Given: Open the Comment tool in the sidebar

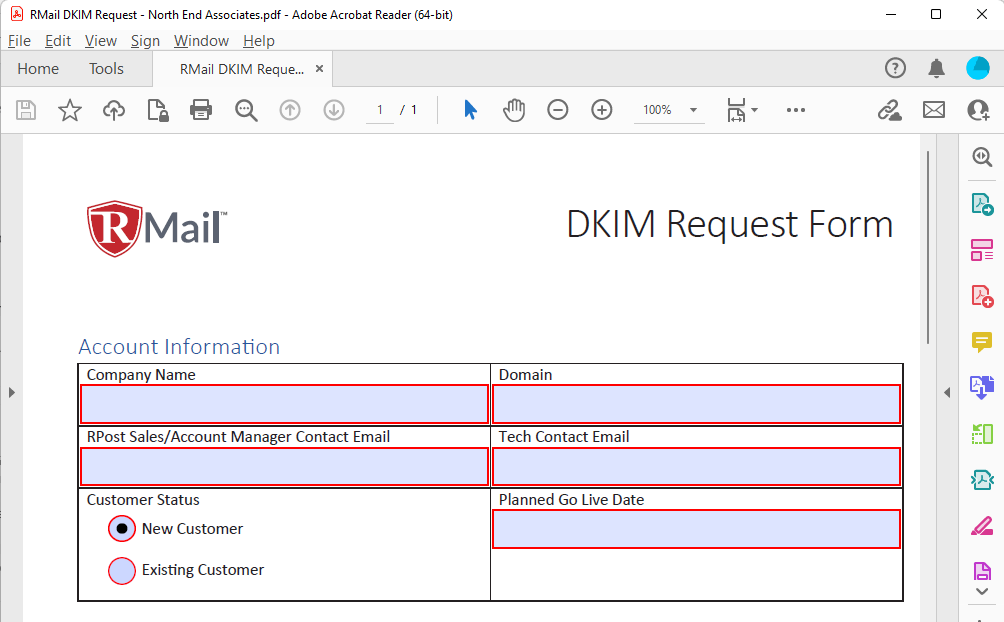Looking at the screenshot, I should tap(981, 343).
